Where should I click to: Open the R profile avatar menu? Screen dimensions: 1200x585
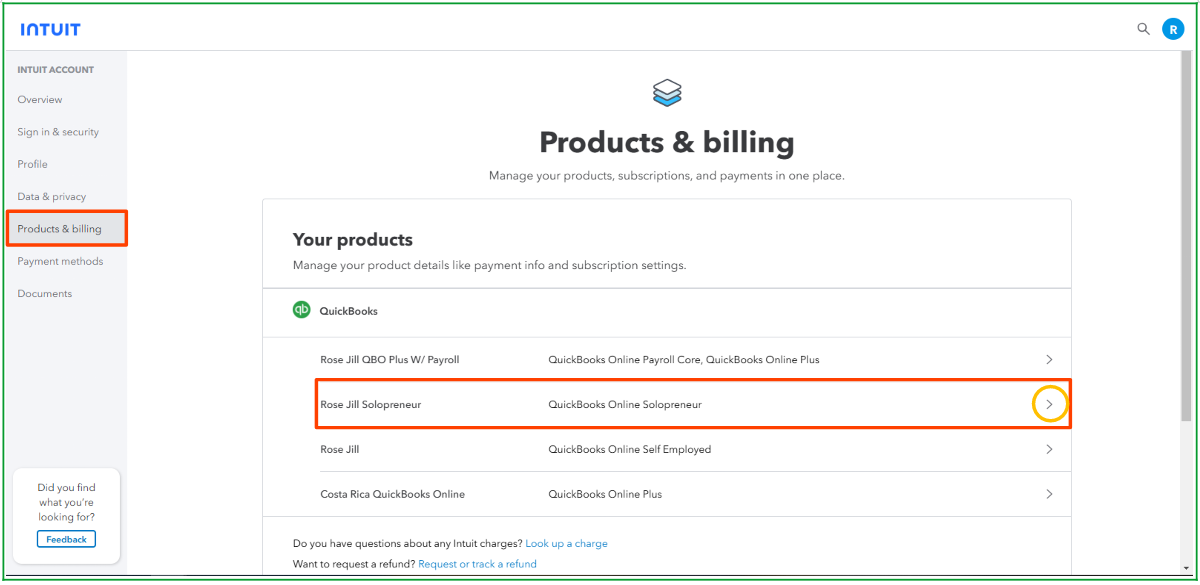coord(1173,28)
